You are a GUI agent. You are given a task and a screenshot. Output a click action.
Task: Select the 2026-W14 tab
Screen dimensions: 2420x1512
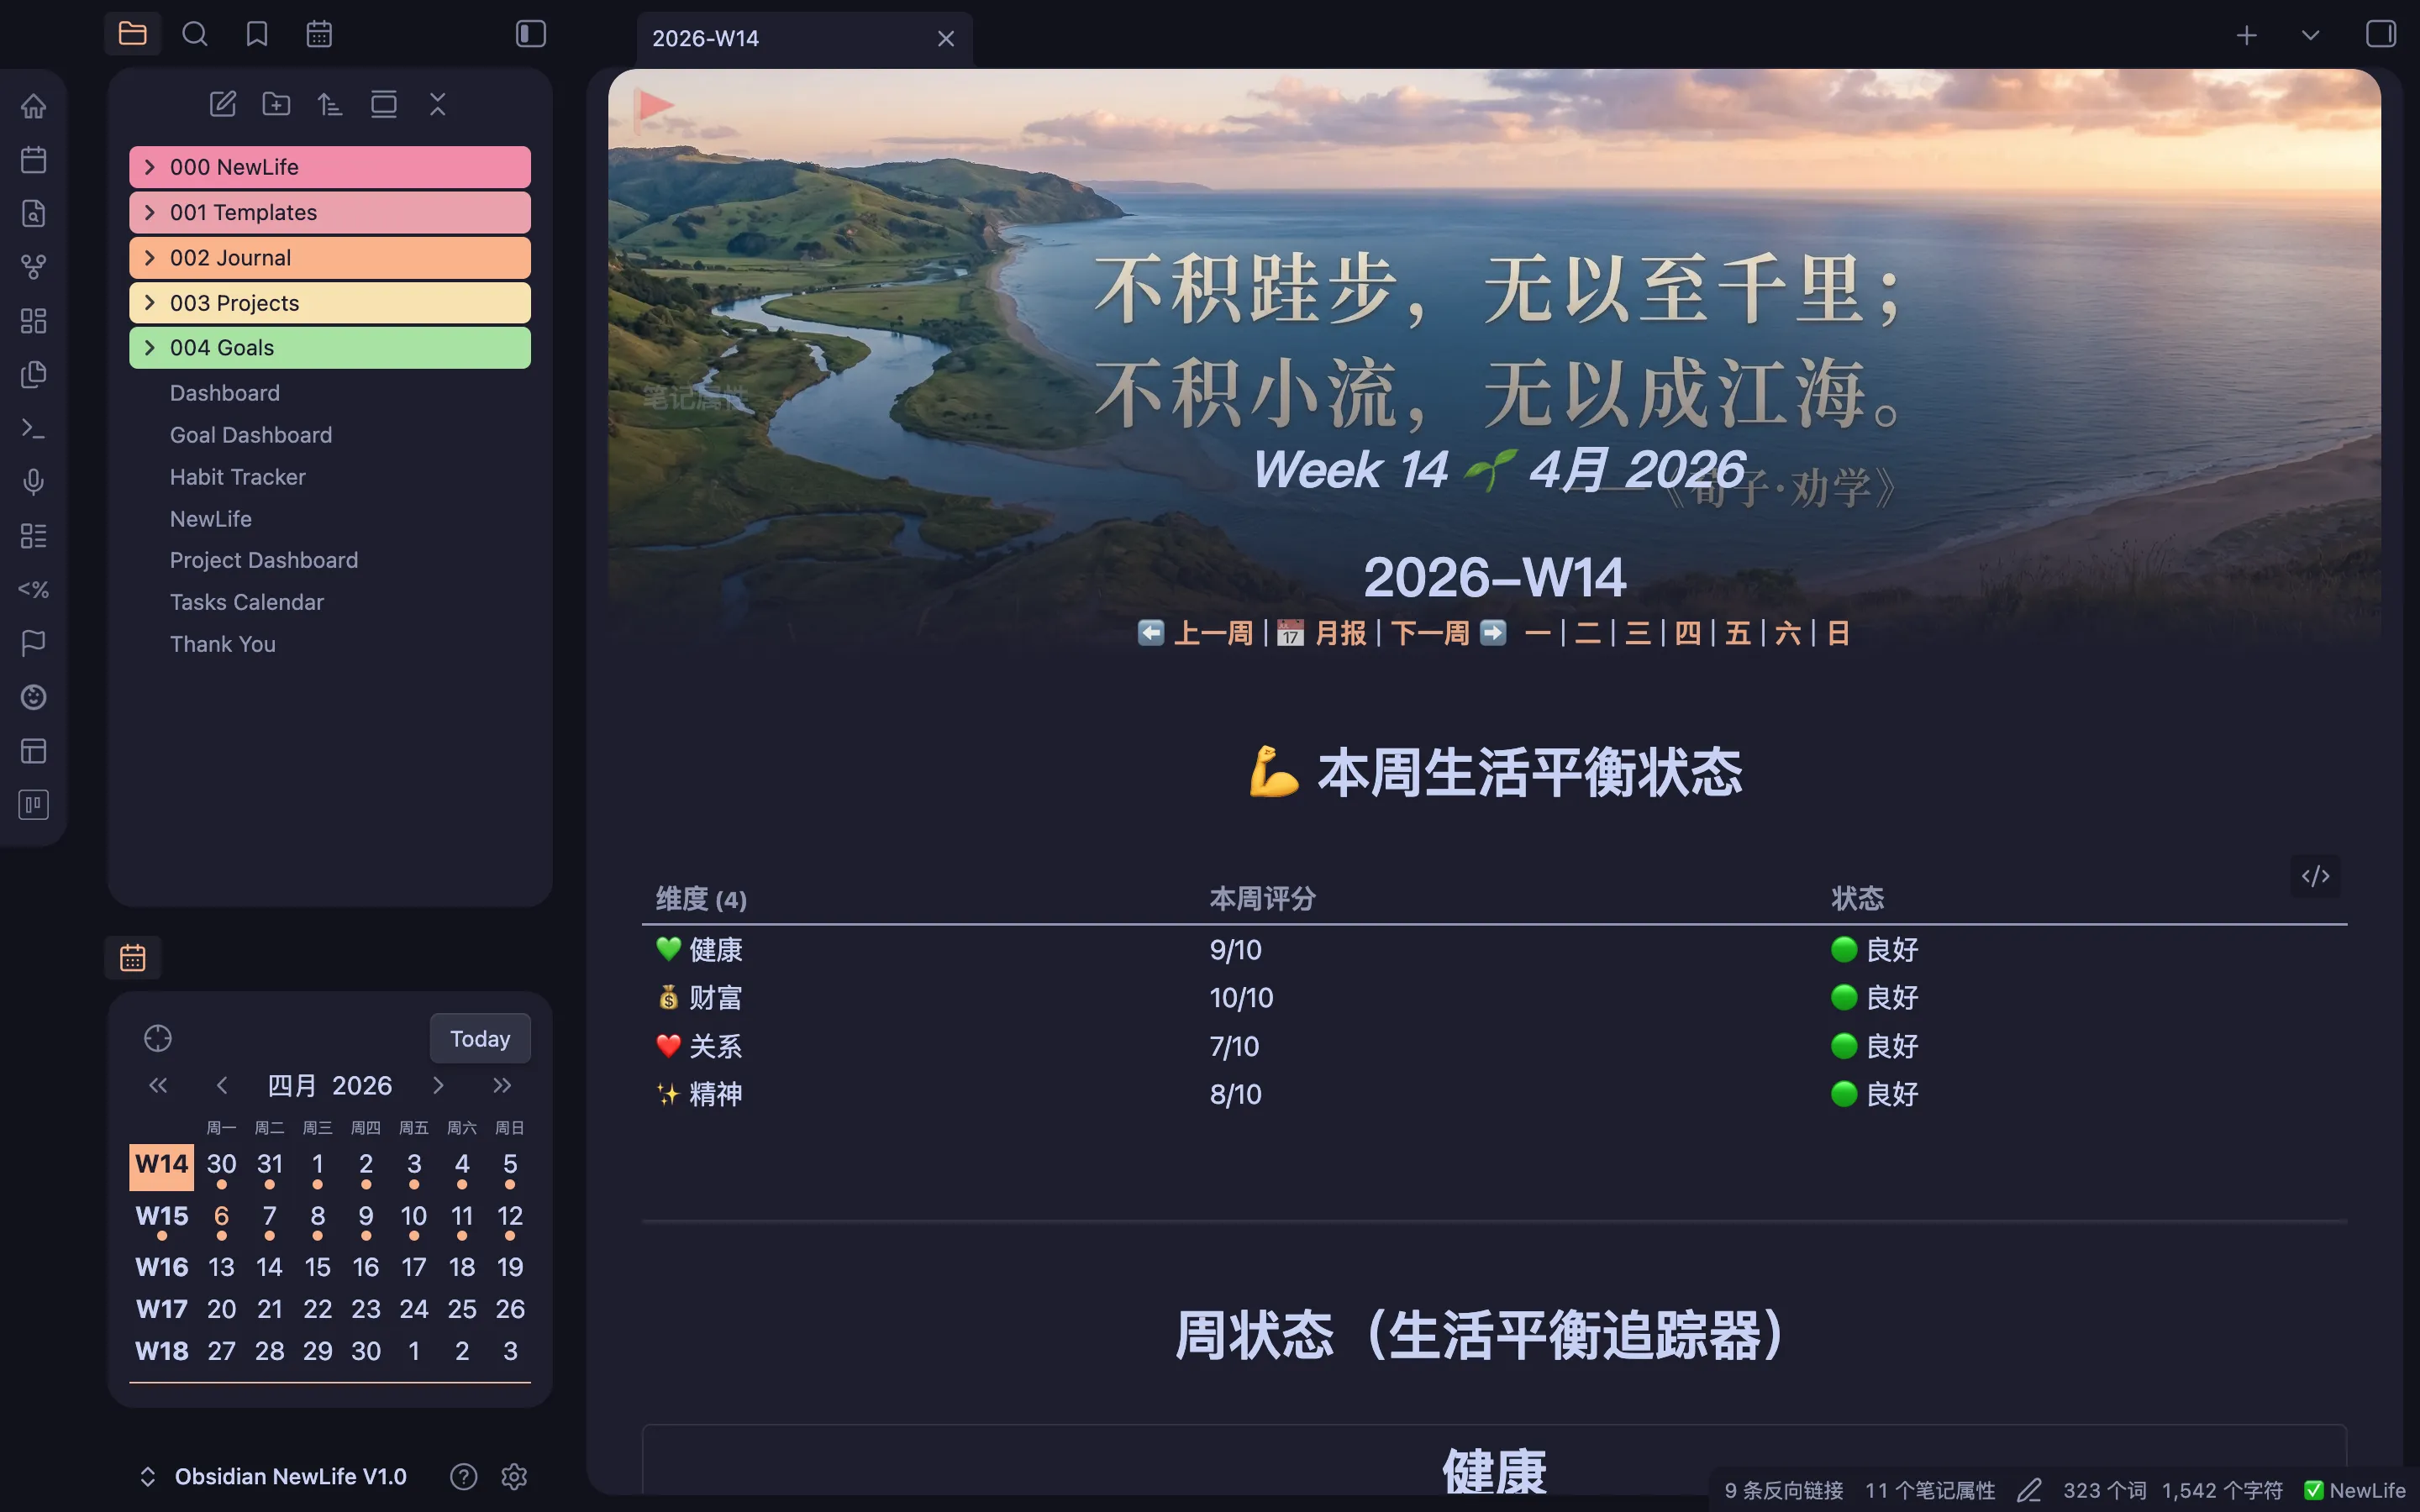click(x=804, y=39)
